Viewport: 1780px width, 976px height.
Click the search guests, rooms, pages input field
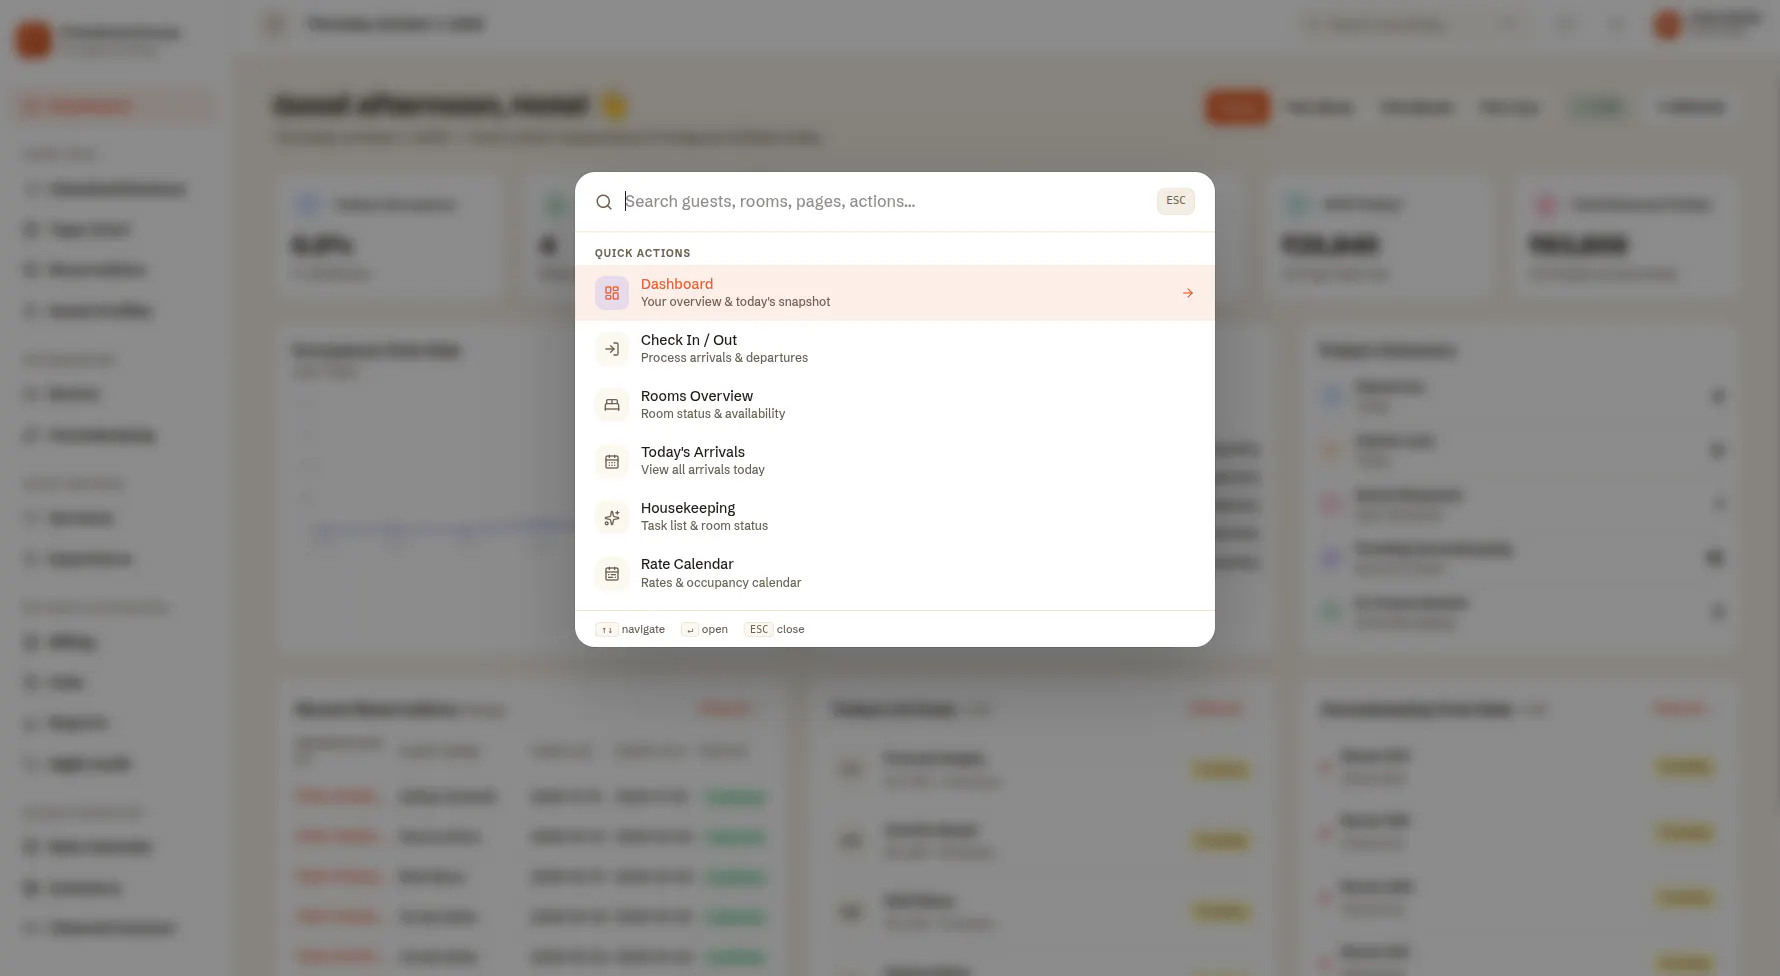pyautogui.click(x=885, y=201)
